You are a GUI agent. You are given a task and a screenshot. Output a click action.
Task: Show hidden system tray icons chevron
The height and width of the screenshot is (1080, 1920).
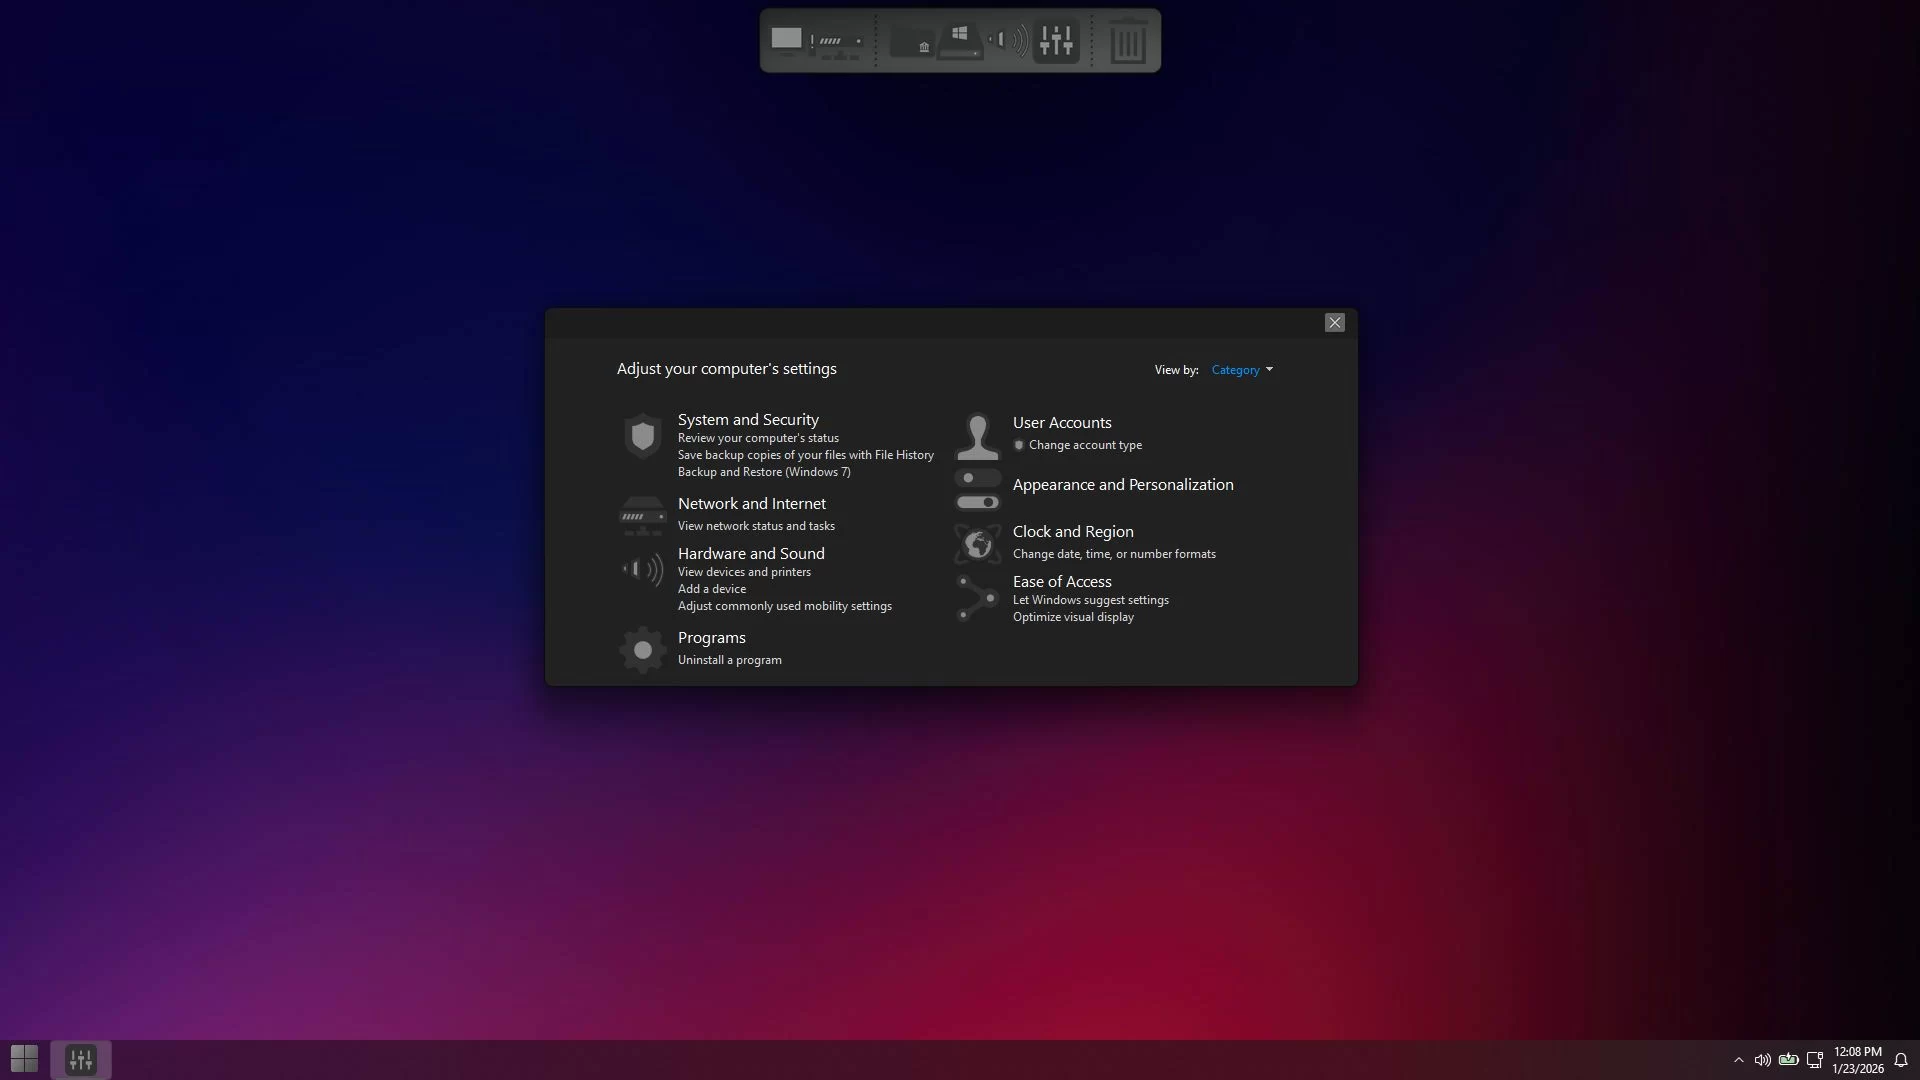point(1738,1060)
